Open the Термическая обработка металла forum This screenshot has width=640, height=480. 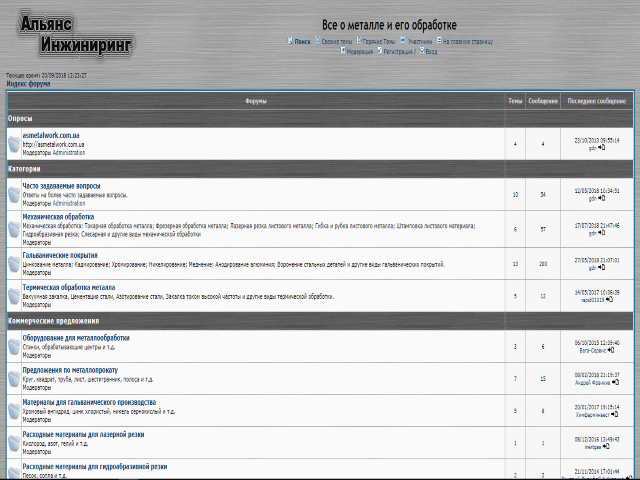(x=75, y=287)
